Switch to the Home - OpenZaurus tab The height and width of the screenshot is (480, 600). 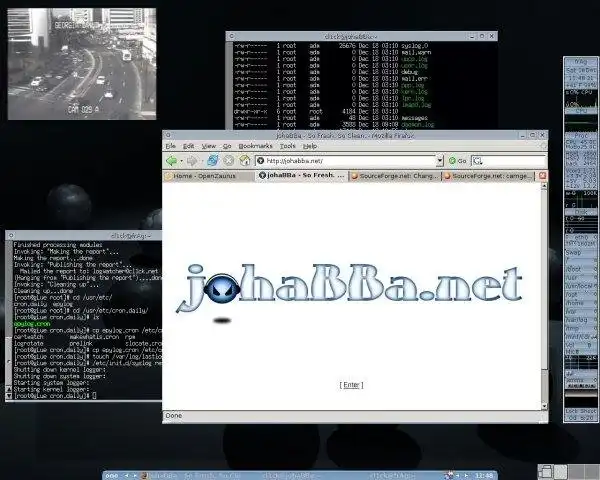click(209, 176)
